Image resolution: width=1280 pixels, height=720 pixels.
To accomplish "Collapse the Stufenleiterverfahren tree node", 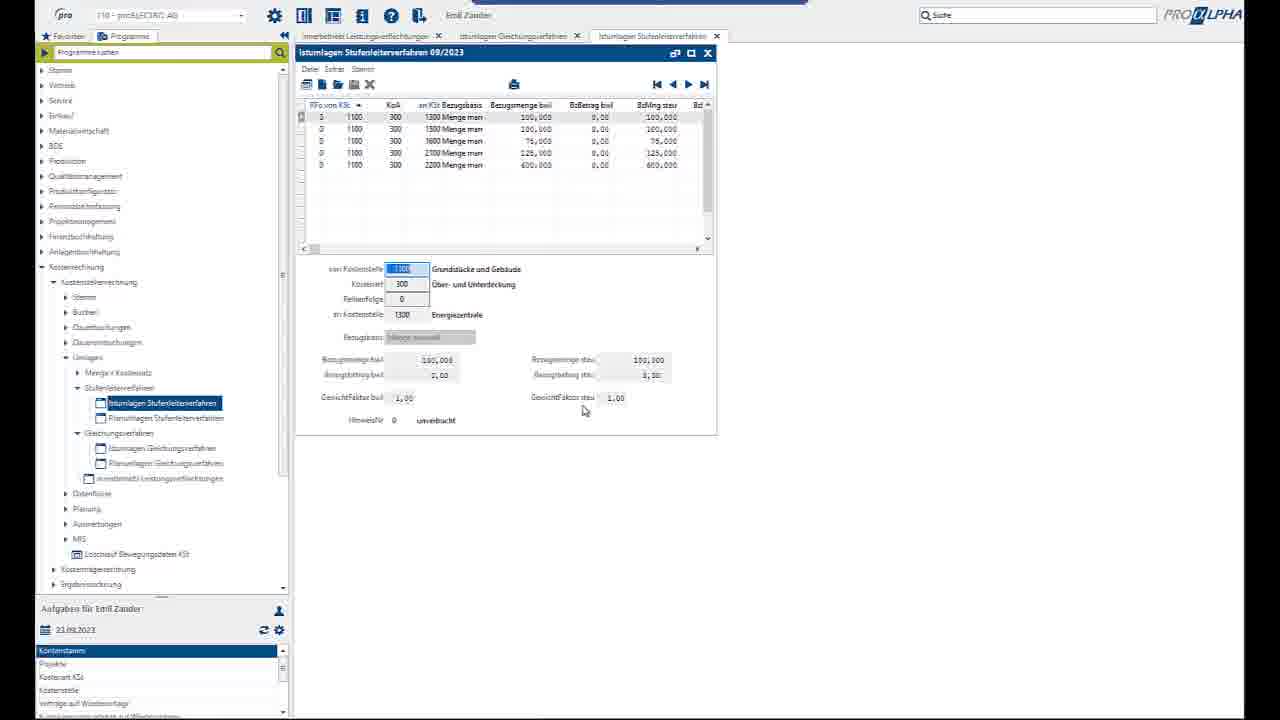I will pos(78,388).
